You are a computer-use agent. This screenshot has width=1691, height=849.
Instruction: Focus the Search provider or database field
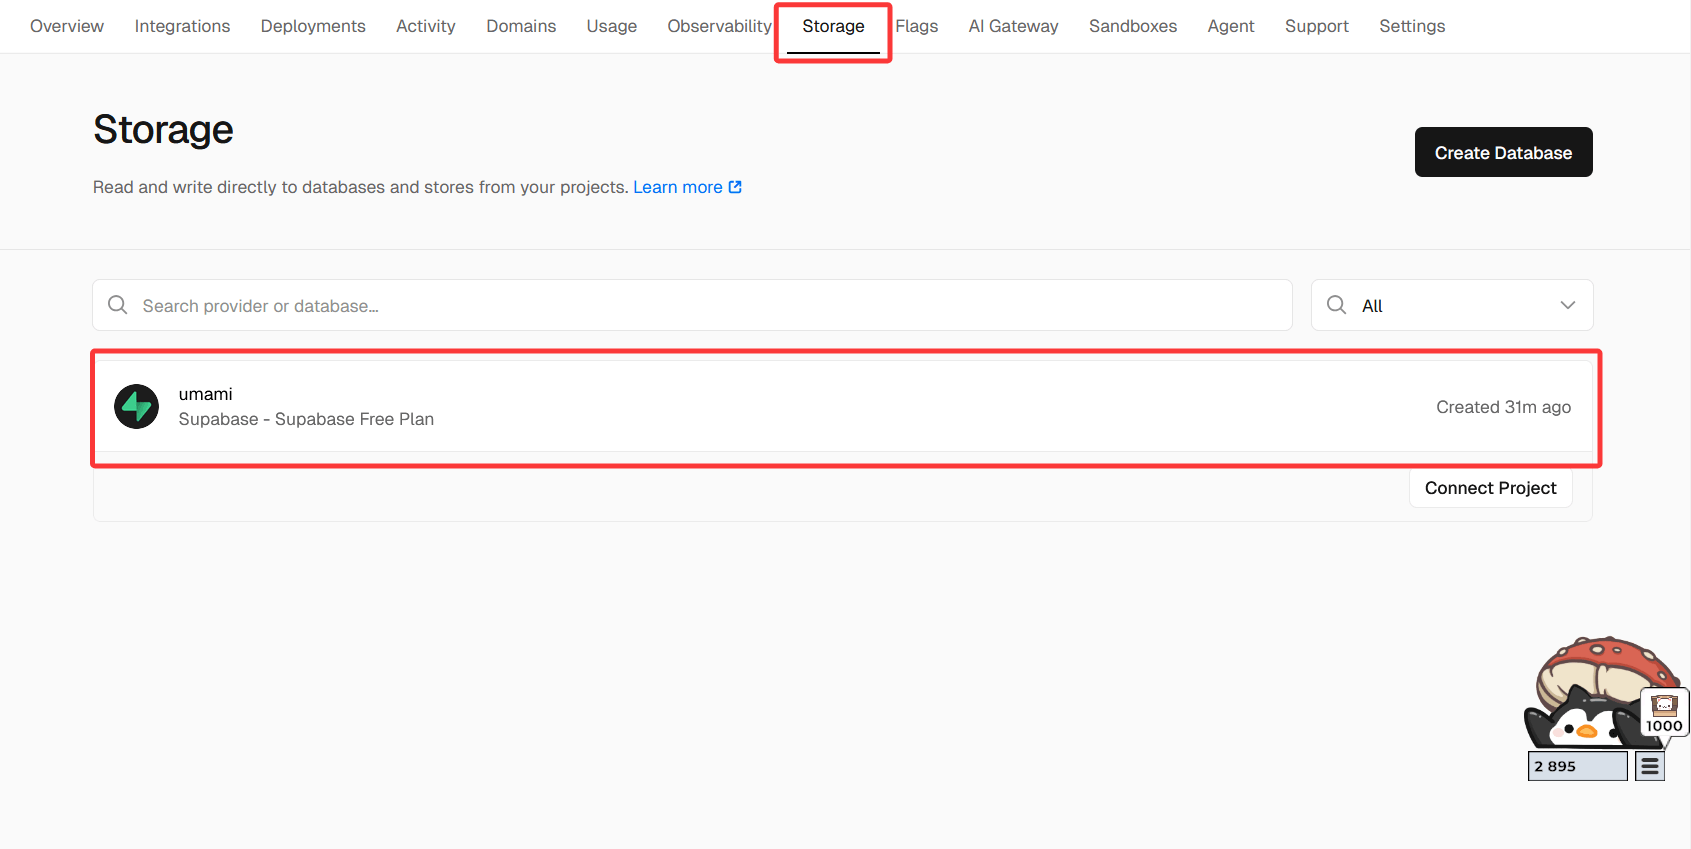coord(700,305)
